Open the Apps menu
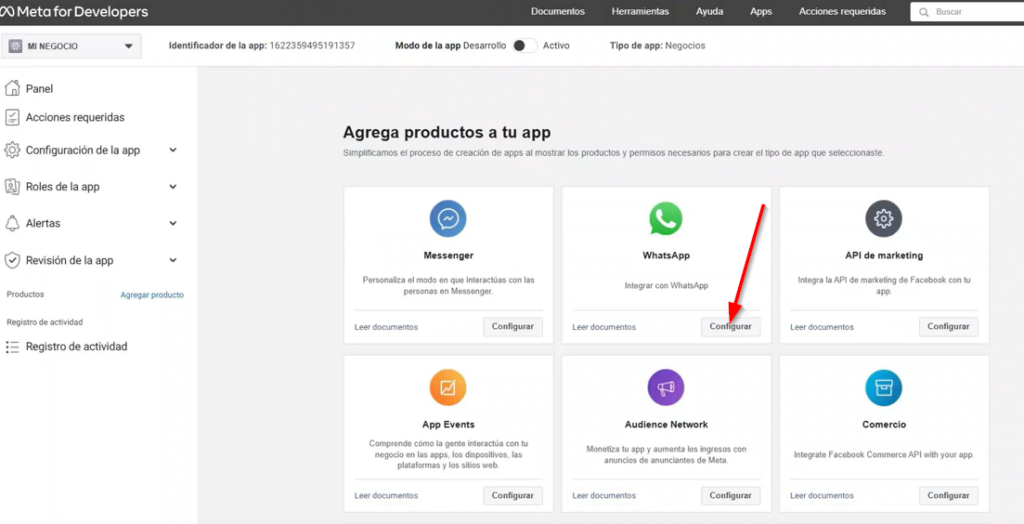The height and width of the screenshot is (524, 1024). coord(761,12)
